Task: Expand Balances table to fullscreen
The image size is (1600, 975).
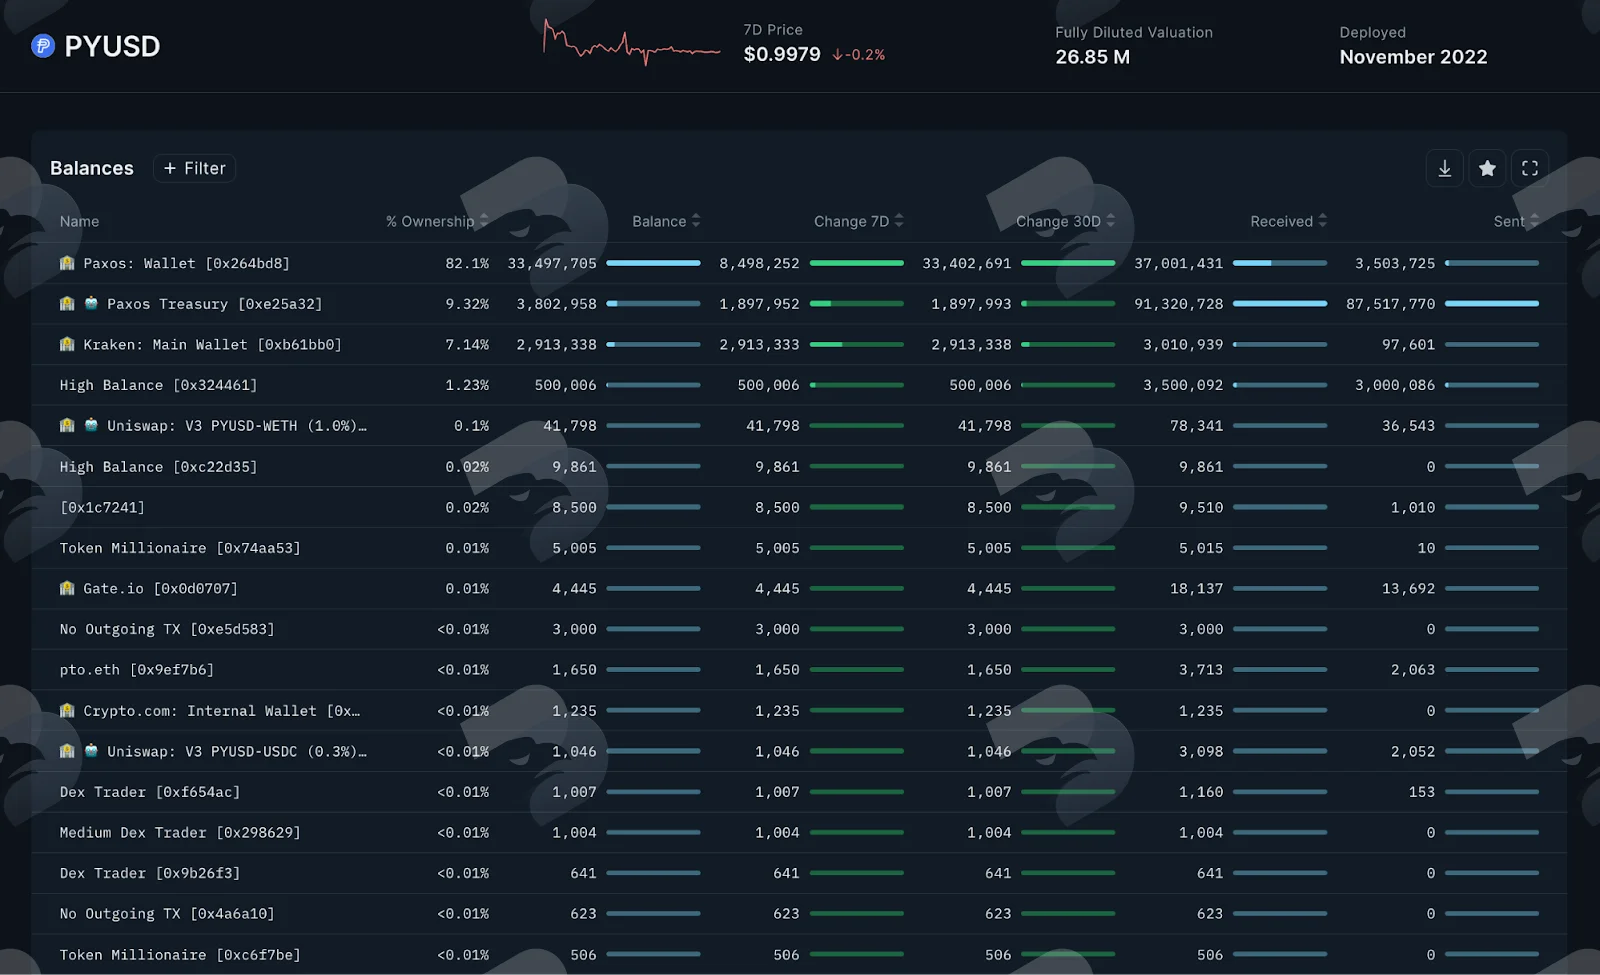Action: (x=1530, y=168)
